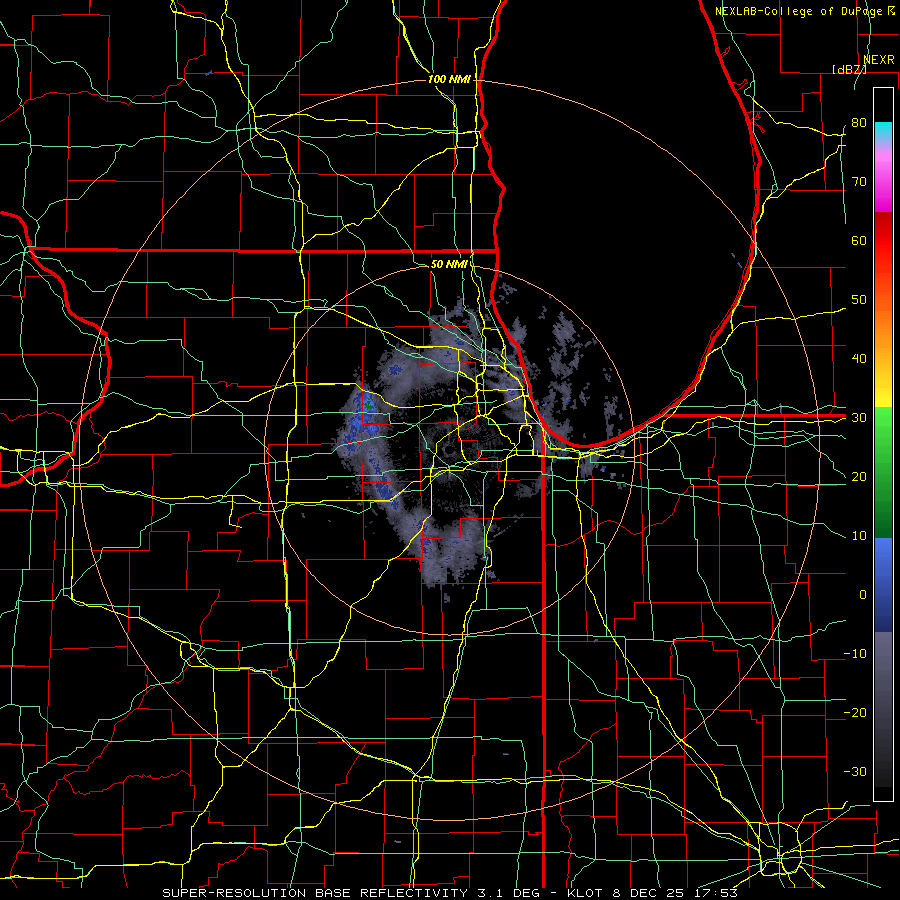Click the dBZ units label

click(x=849, y=69)
